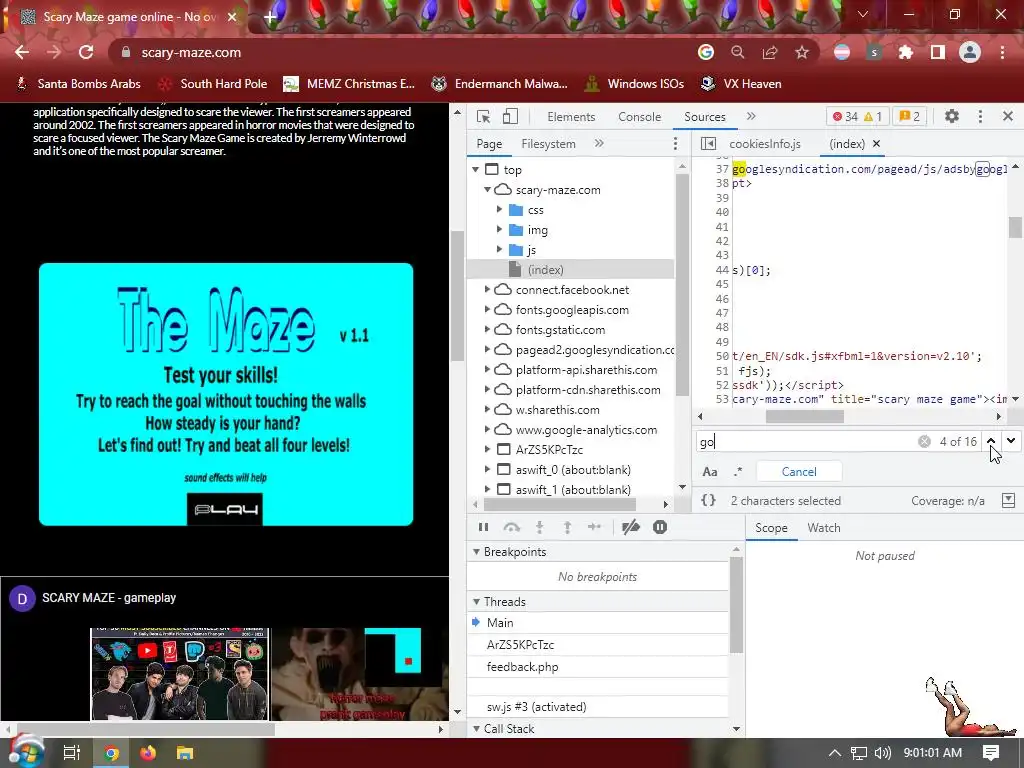This screenshot has width=1024, height=768.
Task: Open the Page navigator tab
Action: 489,144
